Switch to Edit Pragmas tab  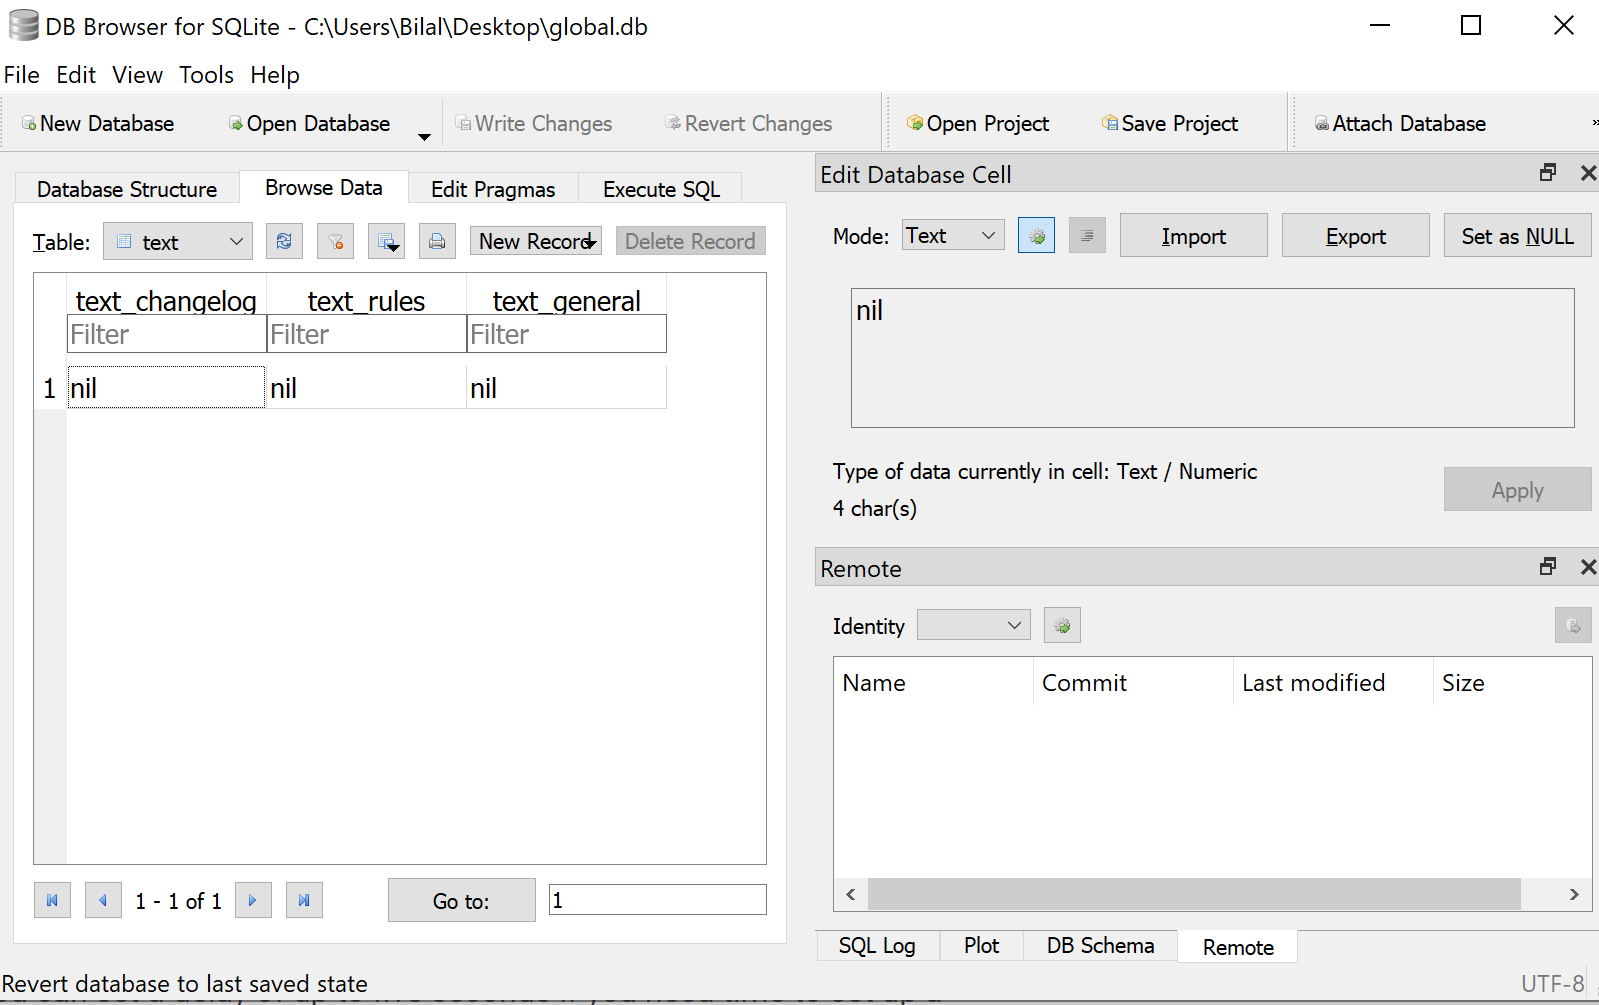tap(493, 189)
